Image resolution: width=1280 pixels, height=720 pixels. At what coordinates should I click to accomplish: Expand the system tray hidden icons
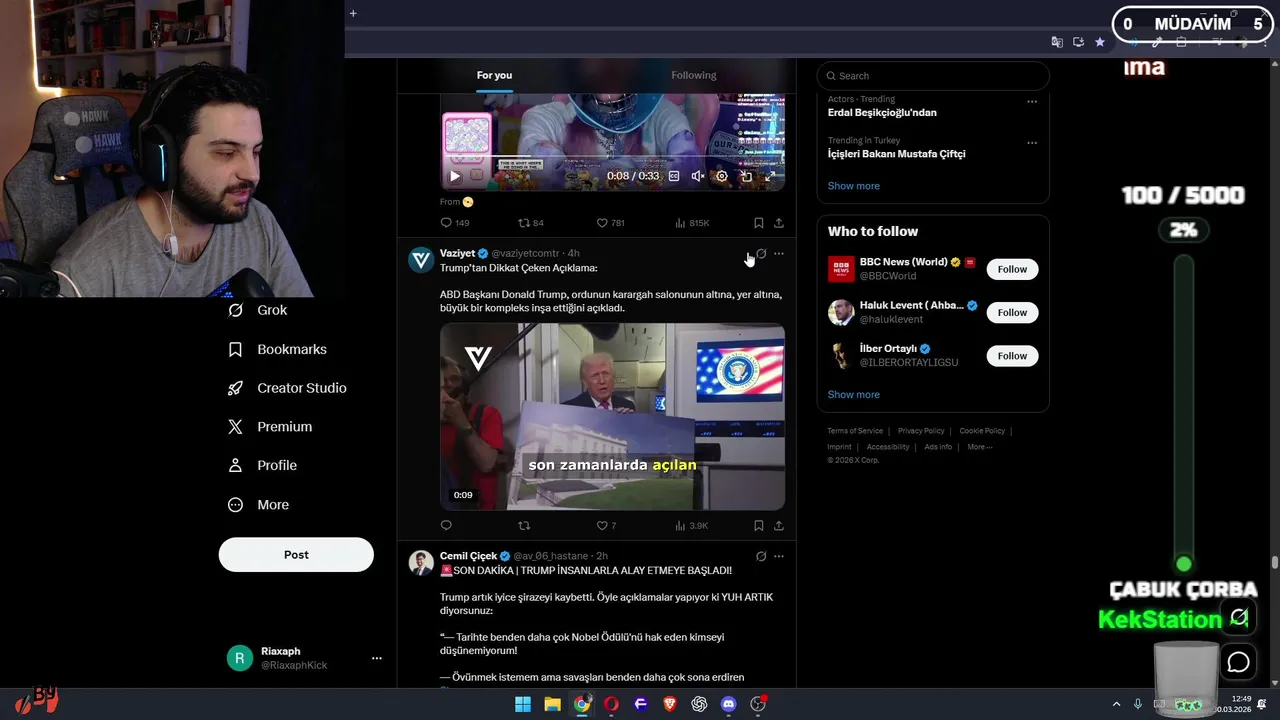1117,704
